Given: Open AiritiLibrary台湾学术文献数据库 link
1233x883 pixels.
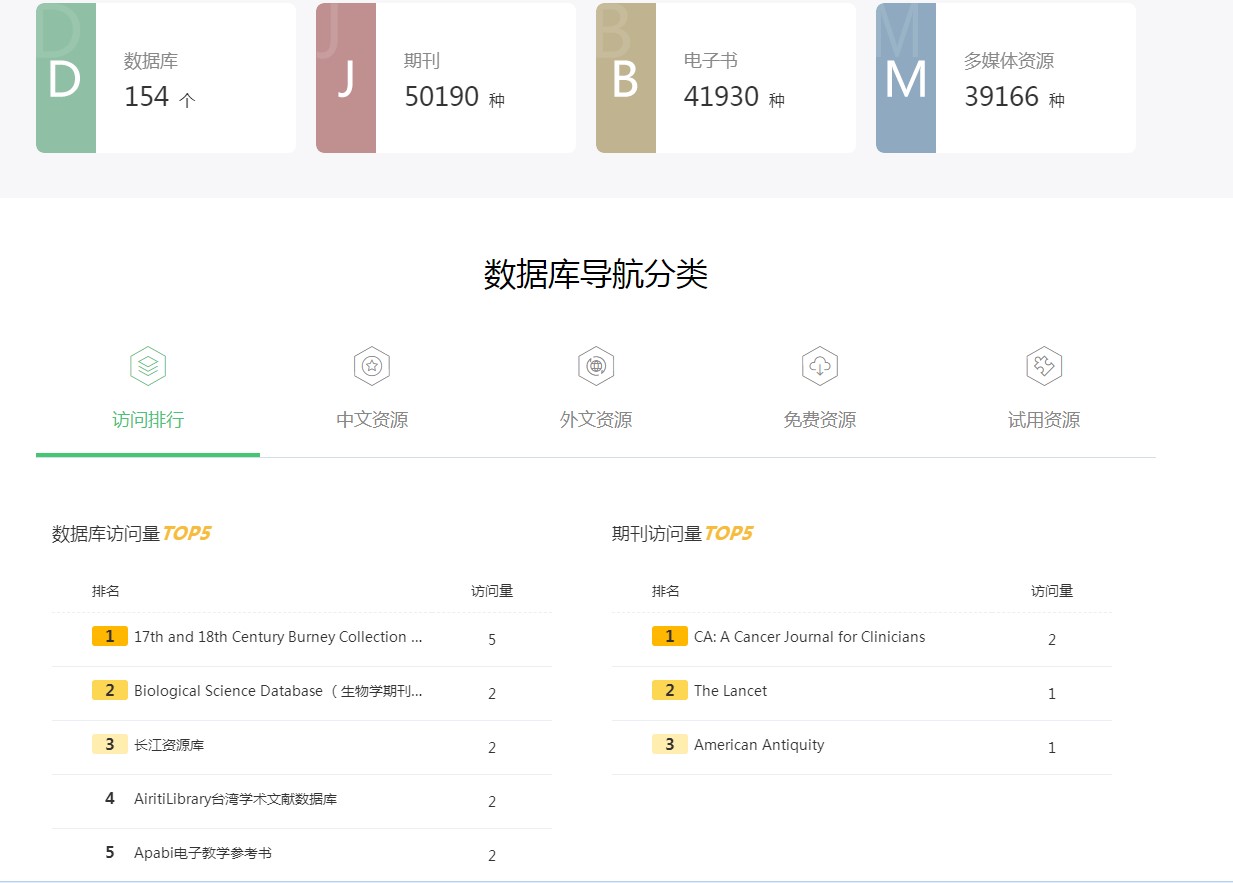Looking at the screenshot, I should coord(235,799).
